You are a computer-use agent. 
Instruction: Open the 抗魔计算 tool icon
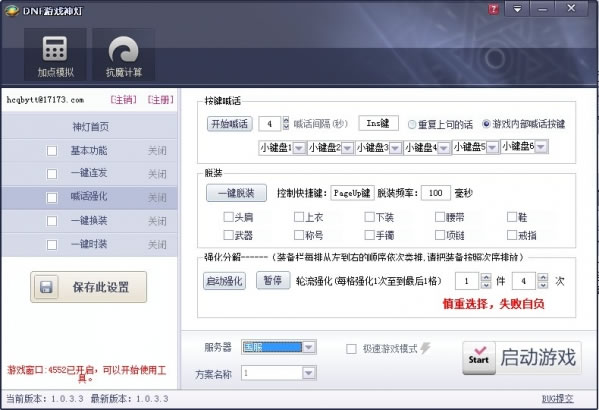pos(123,49)
